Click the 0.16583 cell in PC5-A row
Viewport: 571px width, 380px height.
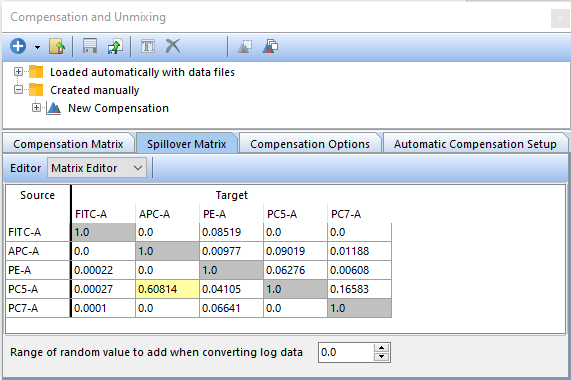click(x=359, y=289)
